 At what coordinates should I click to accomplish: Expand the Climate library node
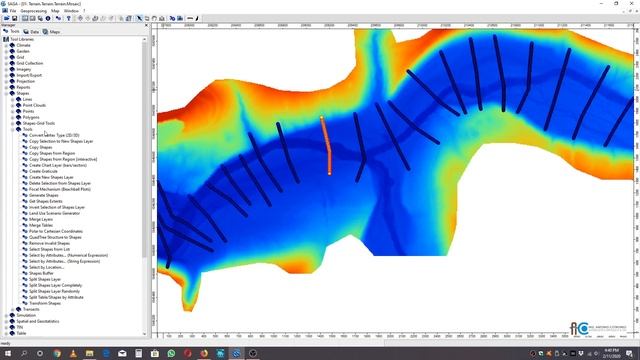(x=6, y=45)
